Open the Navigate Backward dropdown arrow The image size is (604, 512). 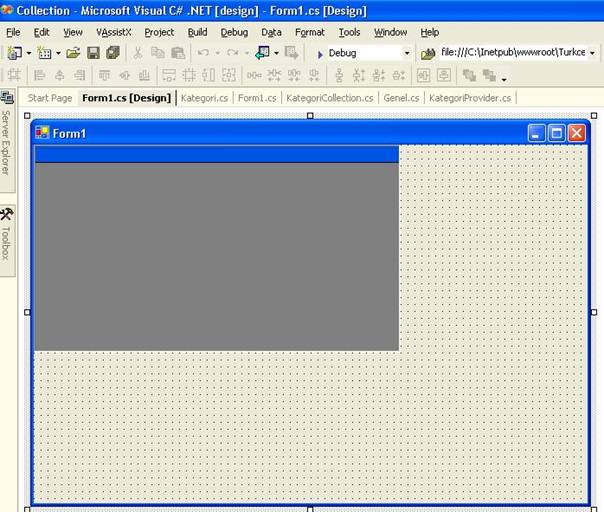[276, 53]
